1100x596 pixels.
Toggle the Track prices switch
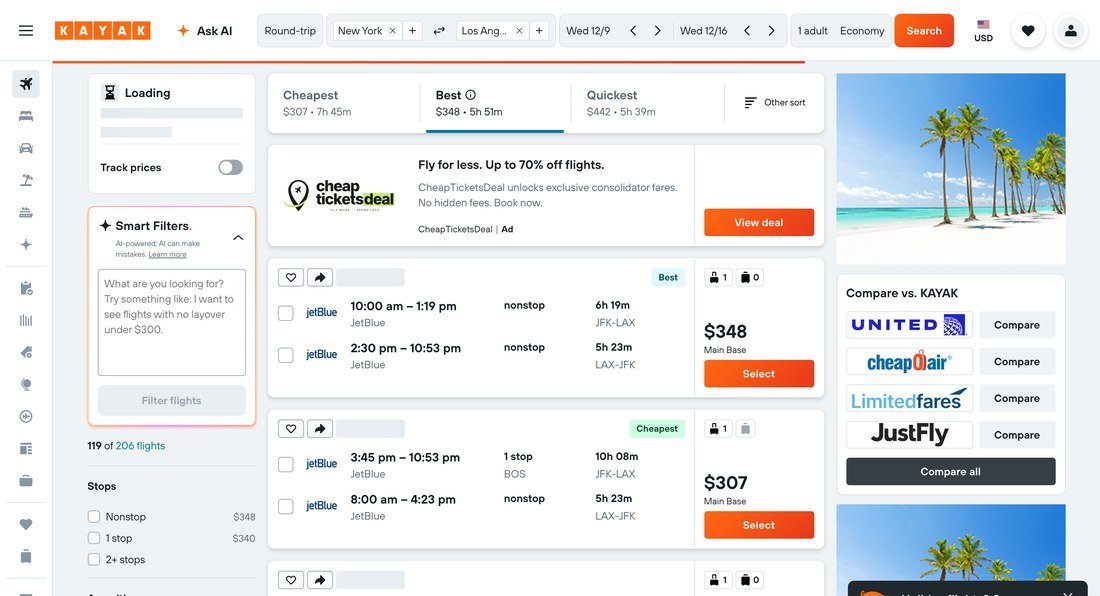(230, 167)
